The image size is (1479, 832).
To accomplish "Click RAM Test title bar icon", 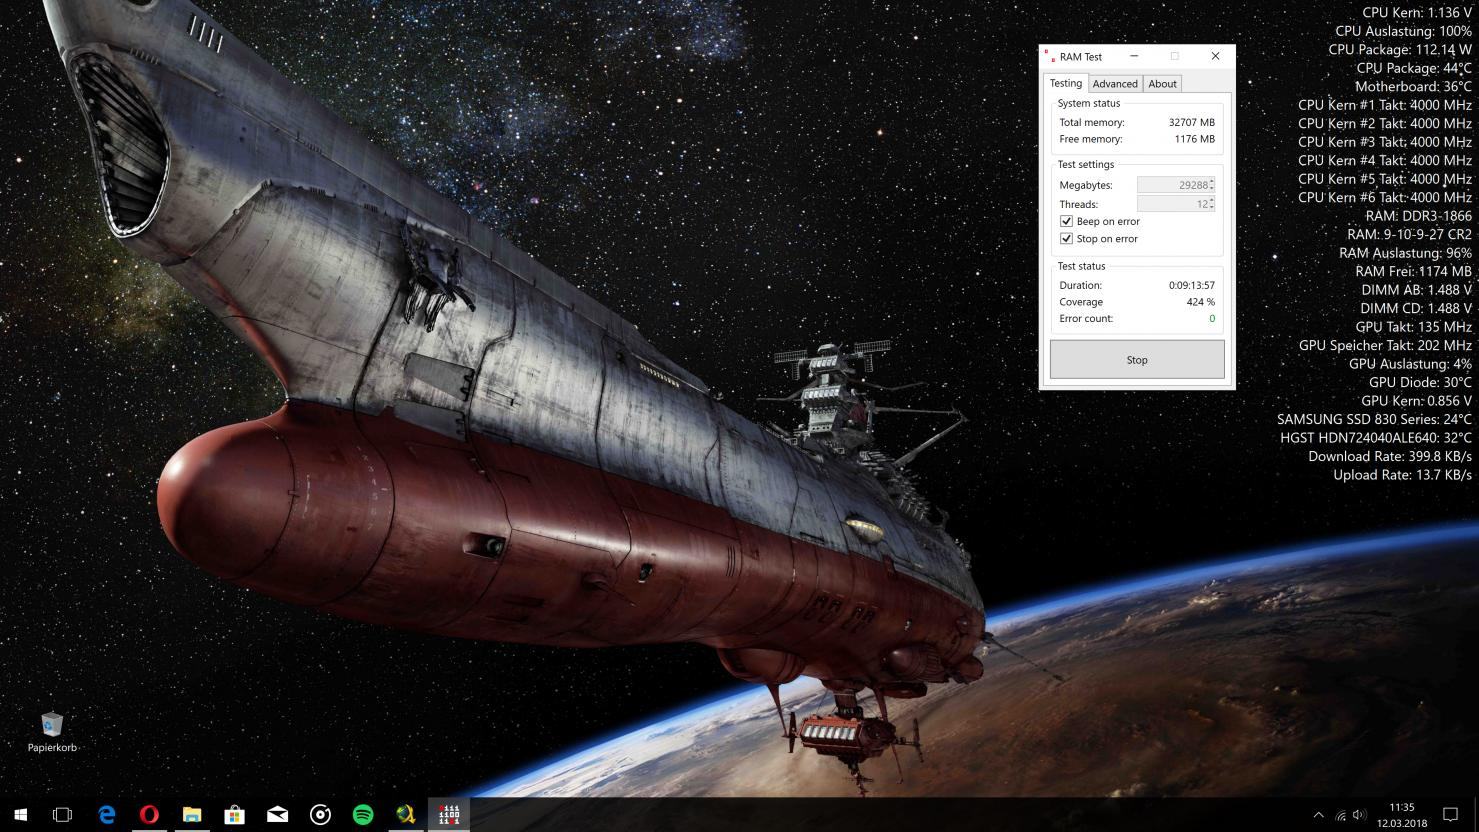I will pos(1050,56).
